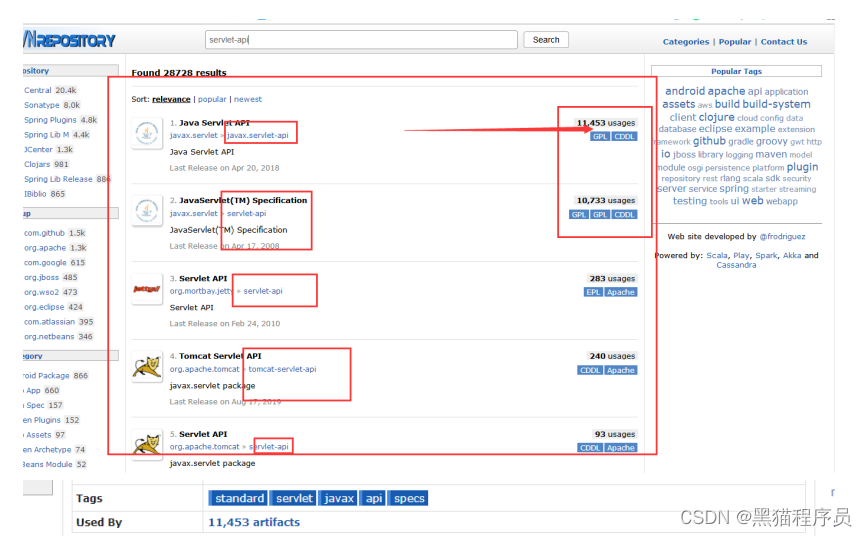Open the tomcat-servlet-api artifact link
This screenshot has width=867, height=536.
coord(282,369)
